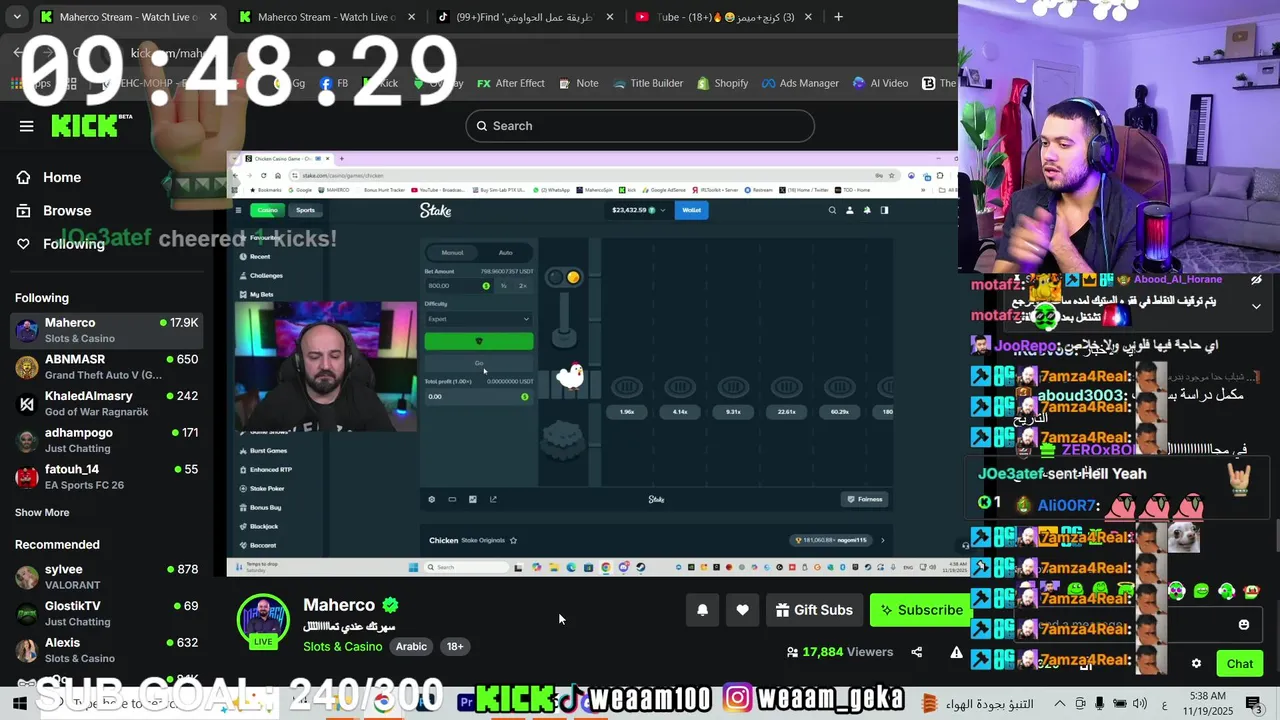Screen dimensions: 1280x720
Task: Open ABNMASR channel in Following list
Action: tap(107, 366)
